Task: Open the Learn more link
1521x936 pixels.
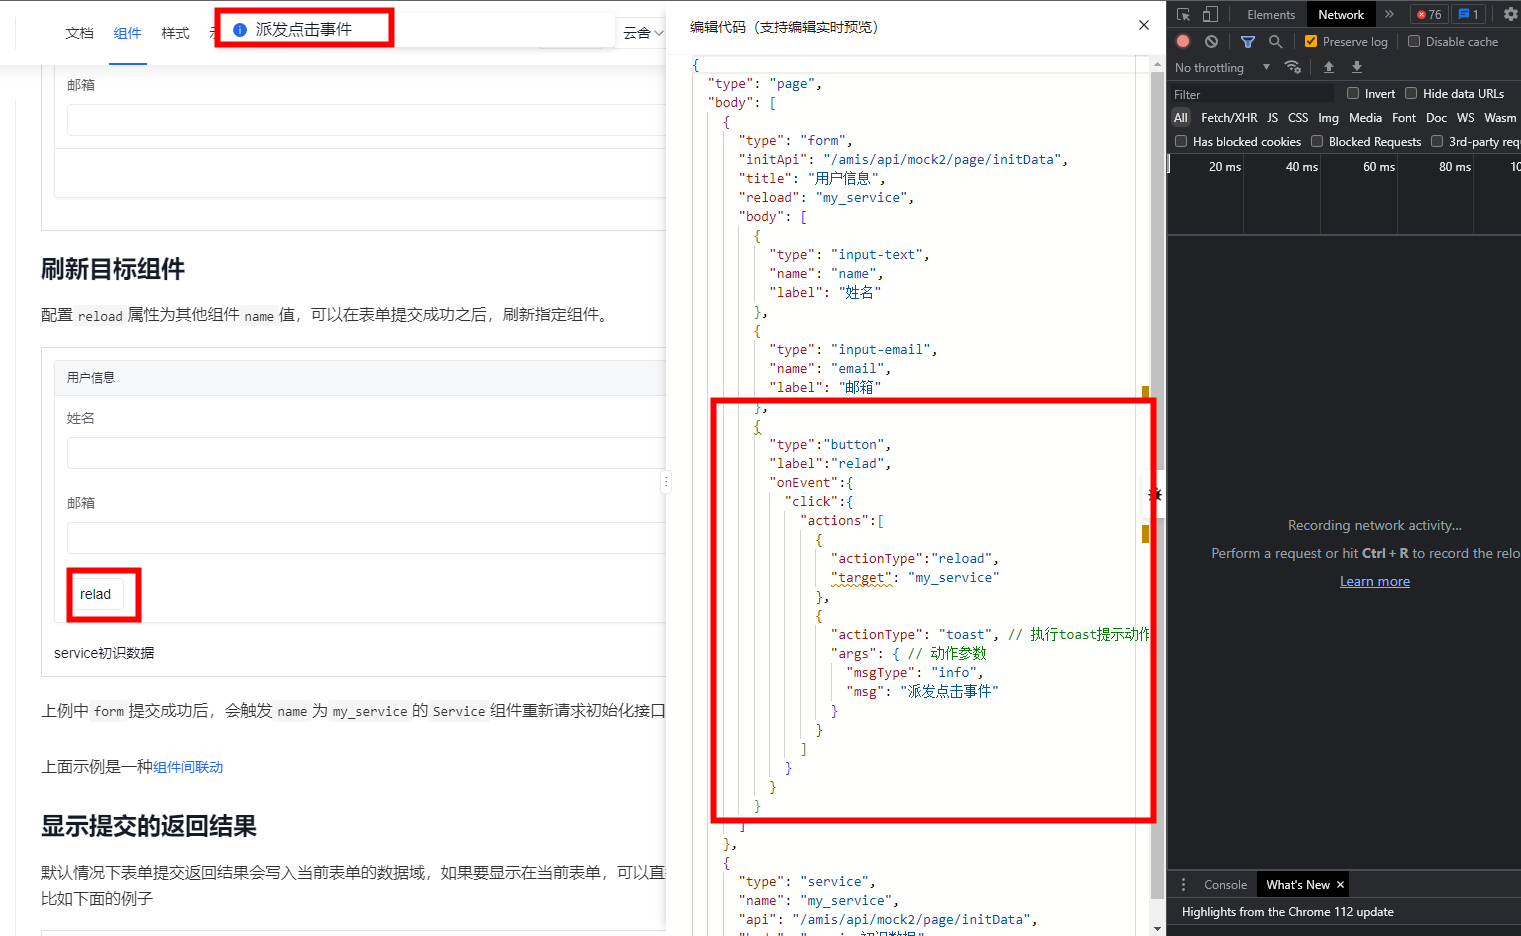Action: pos(1374,581)
